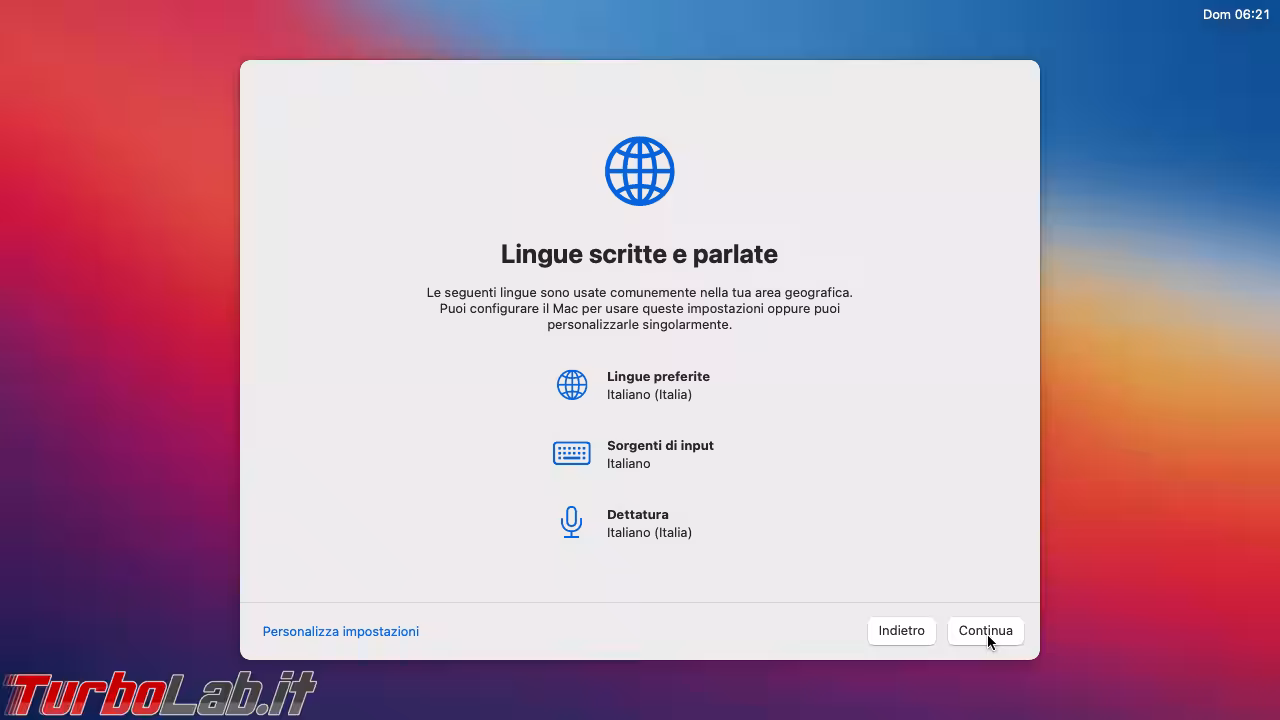Viewport: 1280px width, 720px height.
Task: Click the Italiano (Italia) value under Dettatura
Action: pyautogui.click(x=649, y=533)
